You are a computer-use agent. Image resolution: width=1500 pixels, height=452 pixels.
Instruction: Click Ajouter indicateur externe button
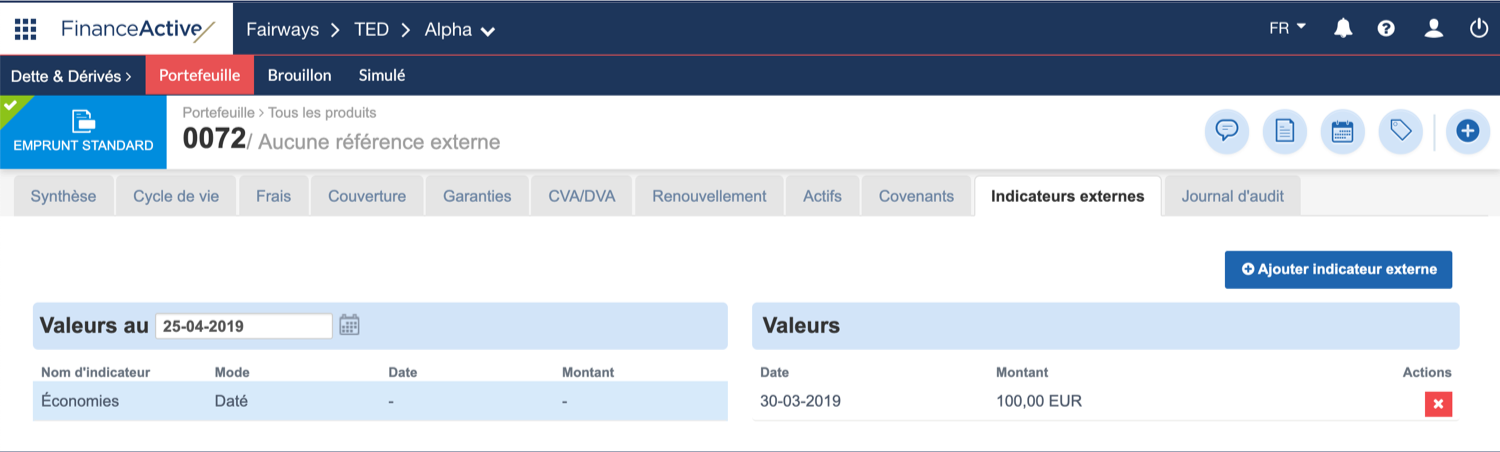1338,269
